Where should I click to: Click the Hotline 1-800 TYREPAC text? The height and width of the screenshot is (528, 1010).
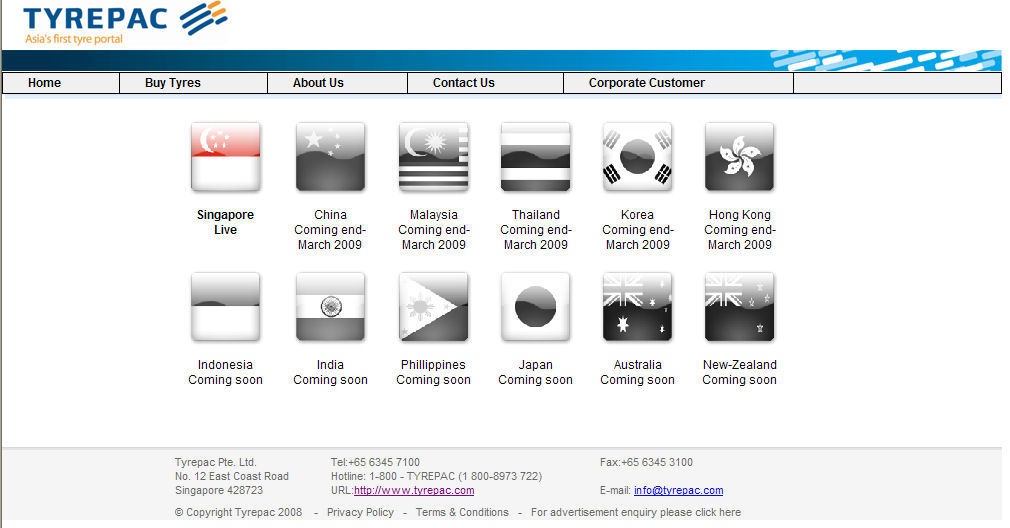436,476
